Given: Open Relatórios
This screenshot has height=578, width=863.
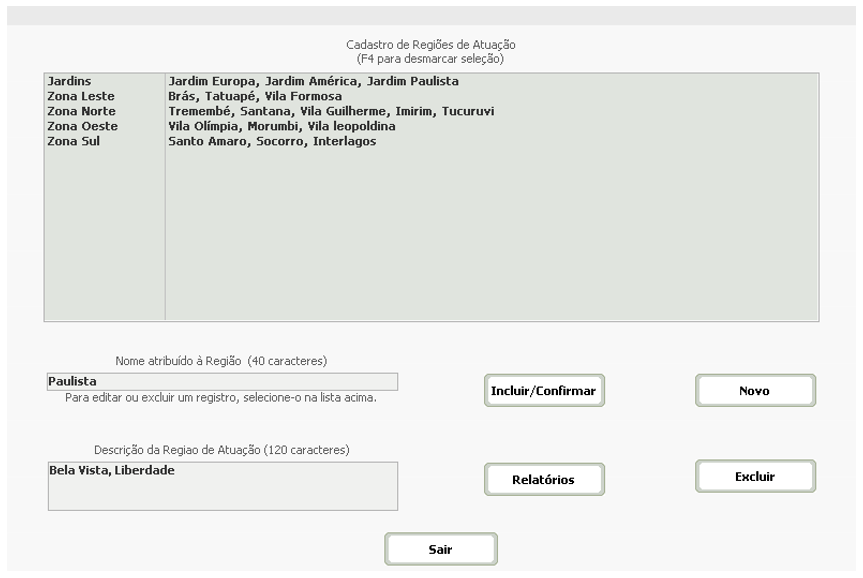Looking at the screenshot, I should pyautogui.click(x=543, y=480).
